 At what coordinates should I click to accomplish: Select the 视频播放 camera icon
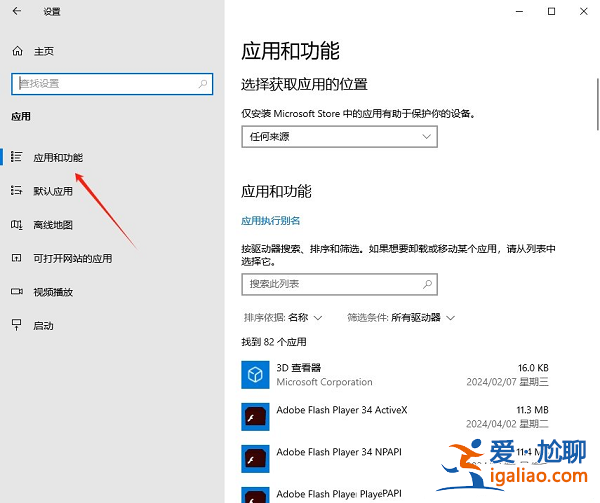tap(16, 292)
